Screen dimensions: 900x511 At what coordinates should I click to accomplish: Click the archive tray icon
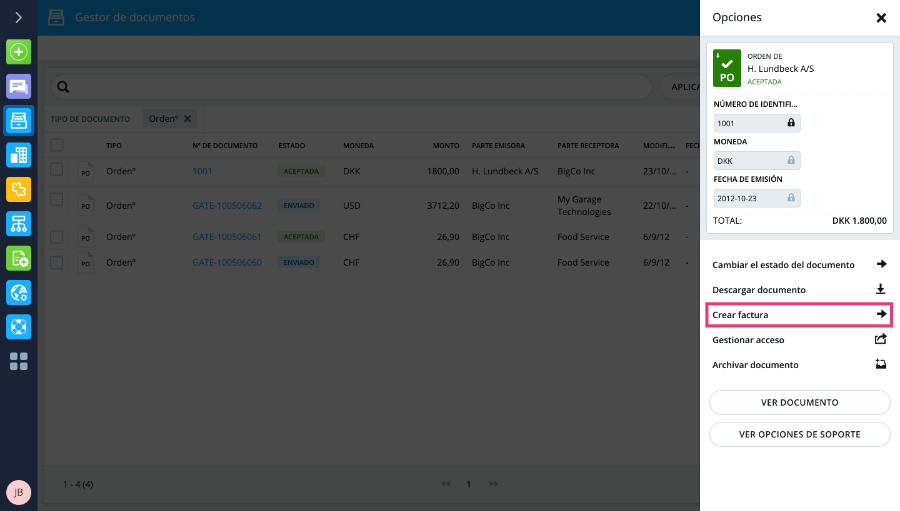[880, 364]
